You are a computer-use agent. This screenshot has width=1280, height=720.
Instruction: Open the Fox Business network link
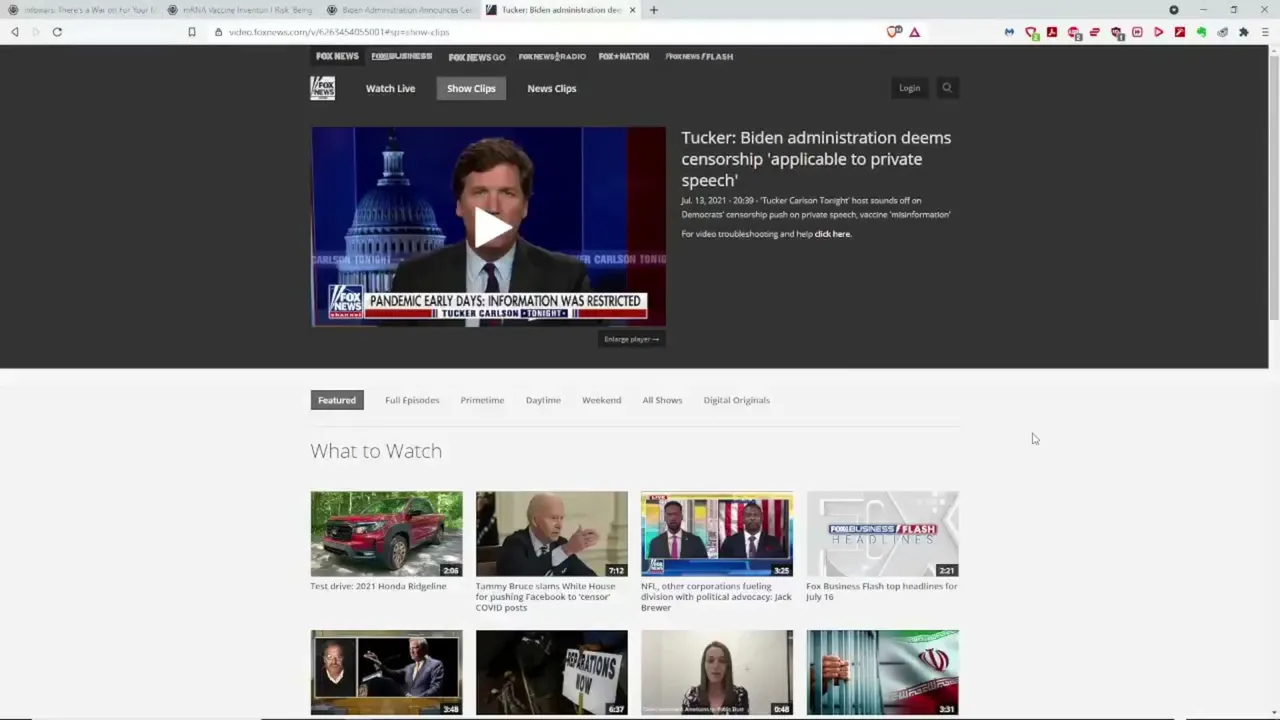tap(402, 56)
